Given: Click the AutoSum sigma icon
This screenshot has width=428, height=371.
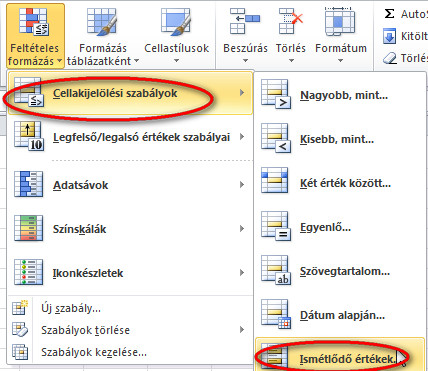Looking at the screenshot, I should [389, 14].
